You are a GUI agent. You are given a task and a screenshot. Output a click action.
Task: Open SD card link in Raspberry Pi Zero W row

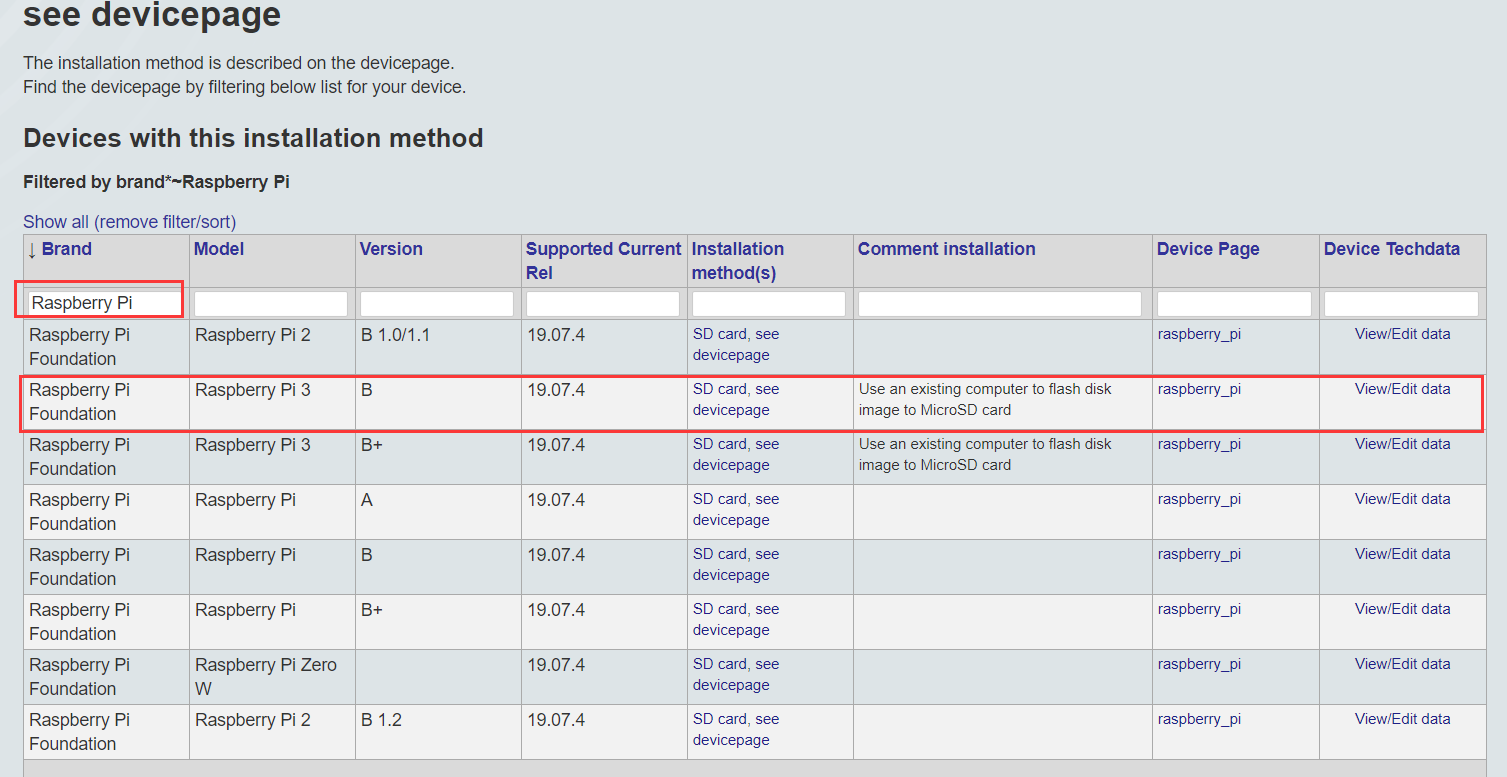click(x=719, y=664)
